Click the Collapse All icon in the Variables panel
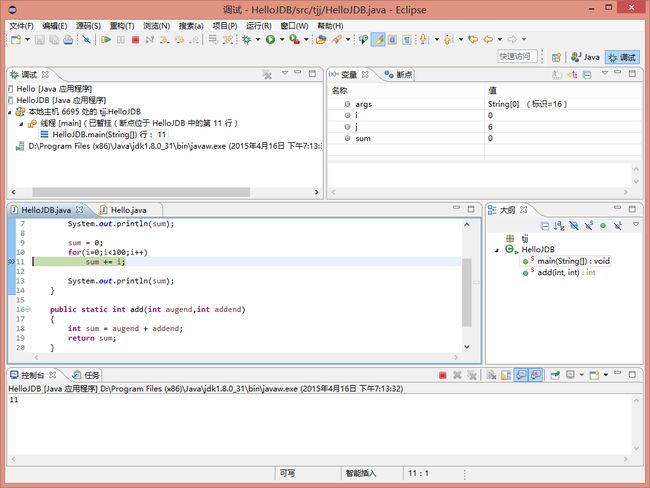The image size is (650, 488). (587, 75)
